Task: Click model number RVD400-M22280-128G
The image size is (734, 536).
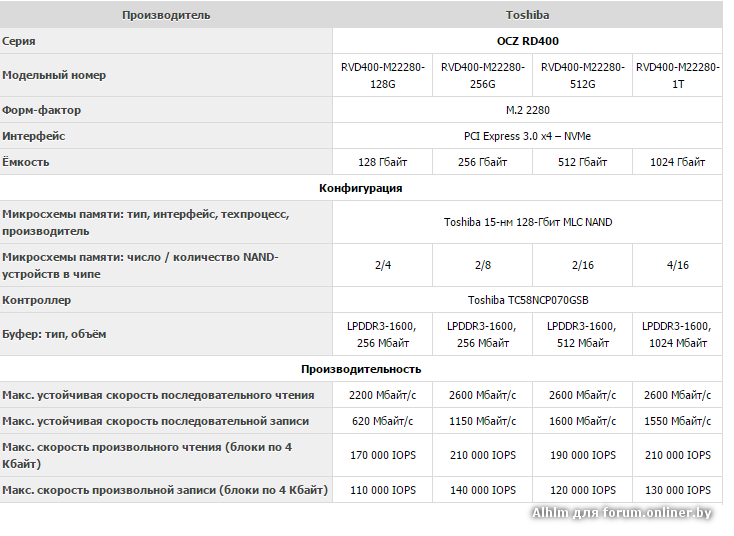Action: (383, 75)
